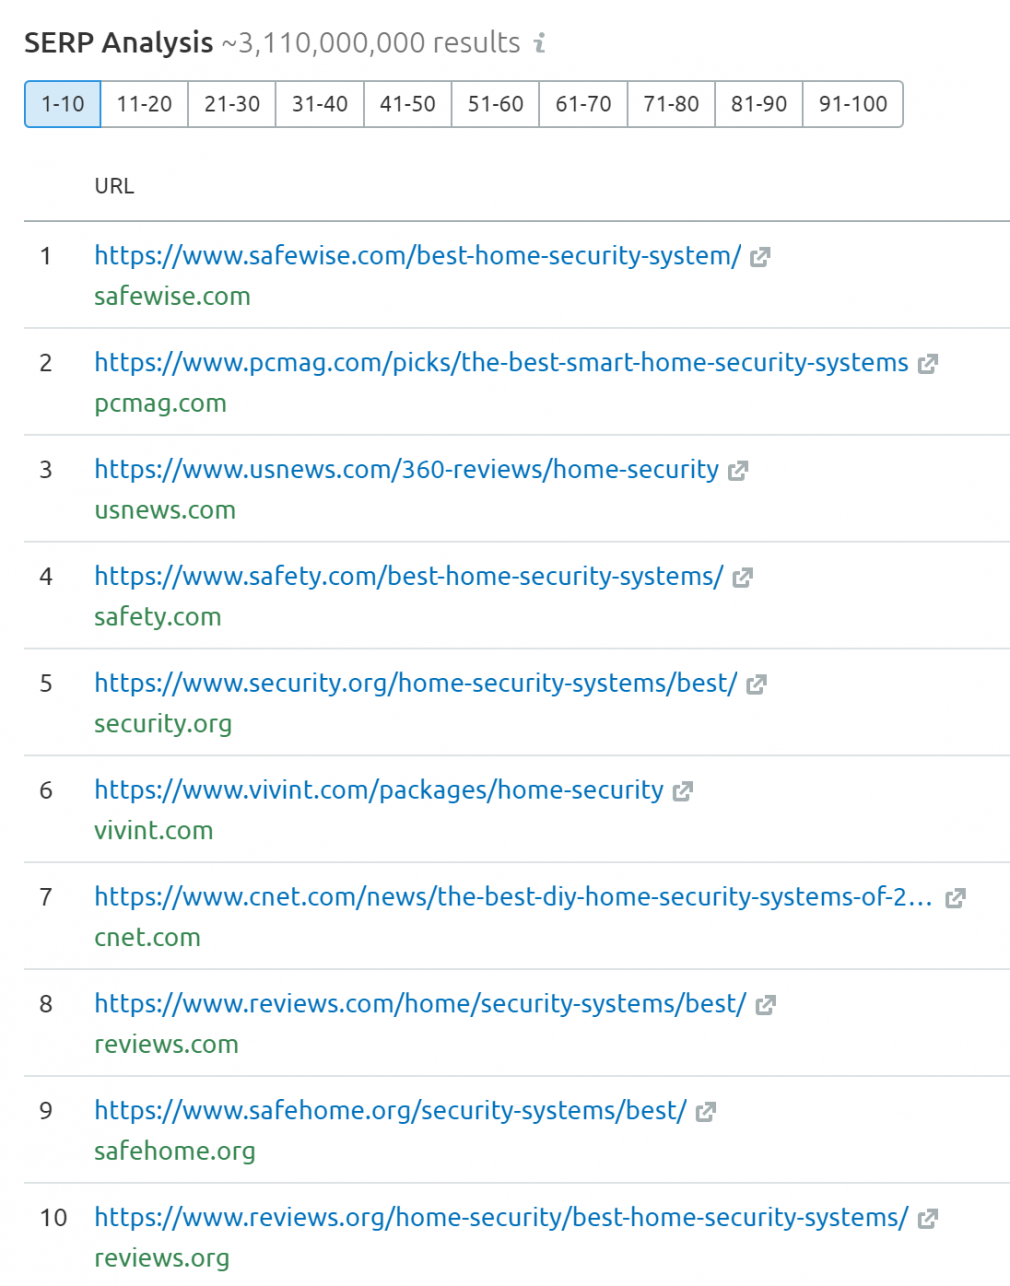Switch to the 61-70 results tab
Screen dimensions: 1010x1286
pos(584,104)
